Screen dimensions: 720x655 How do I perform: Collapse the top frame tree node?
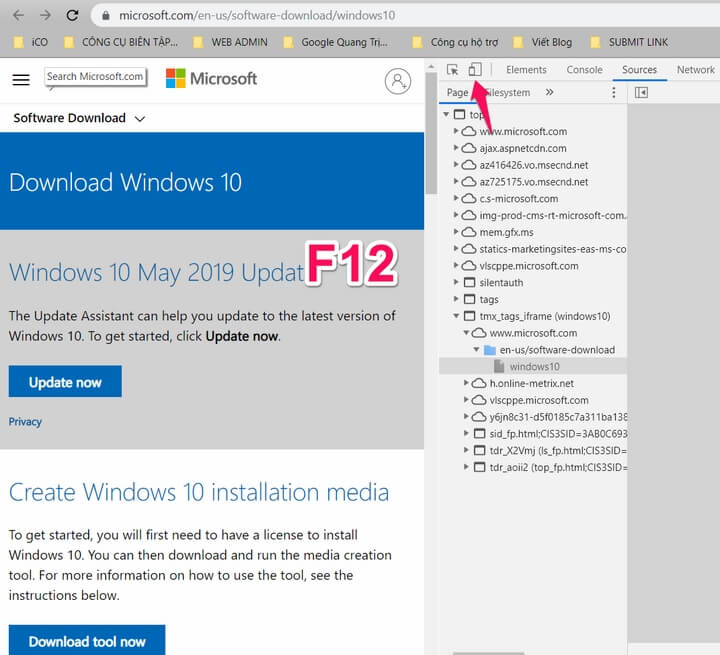click(446, 114)
